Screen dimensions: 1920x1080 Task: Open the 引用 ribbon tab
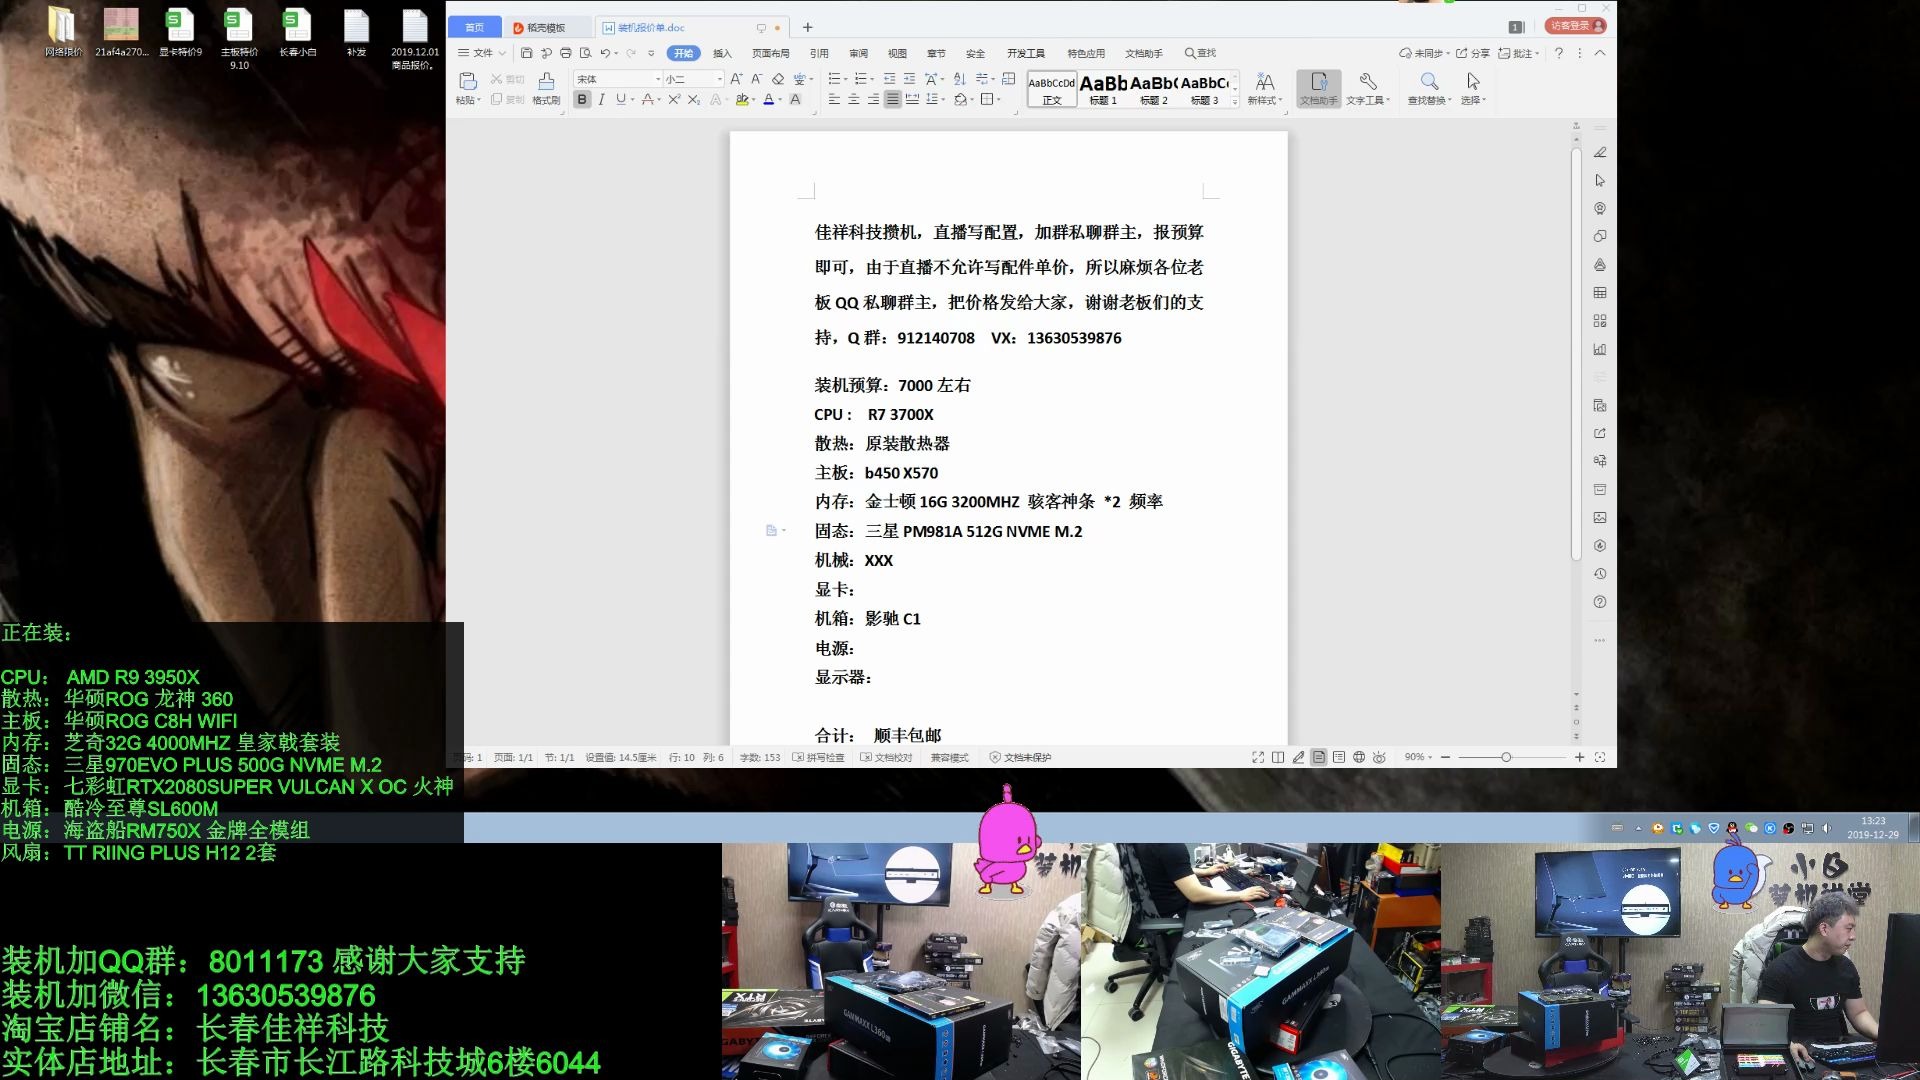[819, 53]
